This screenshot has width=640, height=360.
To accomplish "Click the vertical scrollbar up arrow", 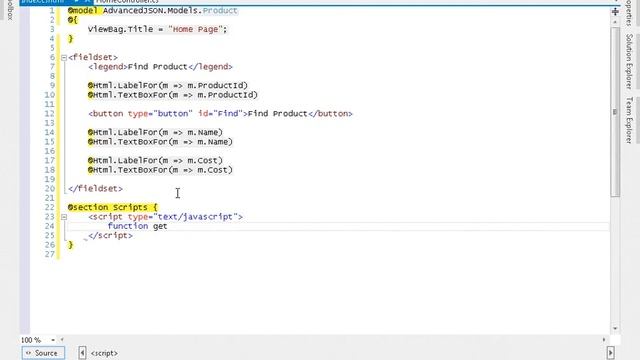I will (615, 22).
